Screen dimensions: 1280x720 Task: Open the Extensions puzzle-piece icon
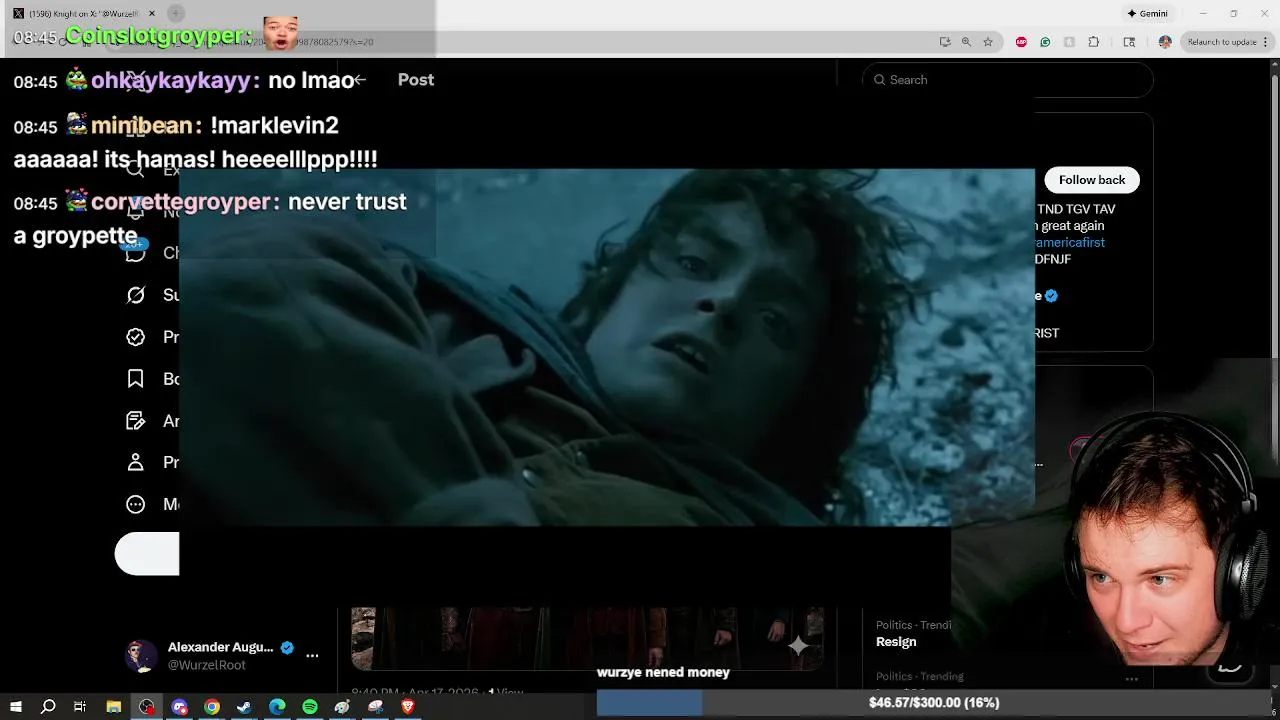pos(1093,42)
